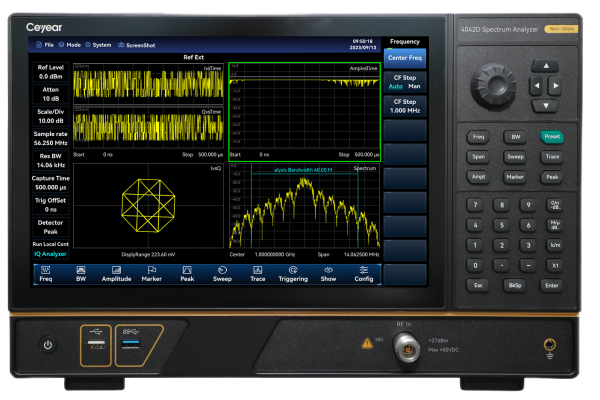Tap the k/m unit key
600x400 pixels.
(555, 246)
